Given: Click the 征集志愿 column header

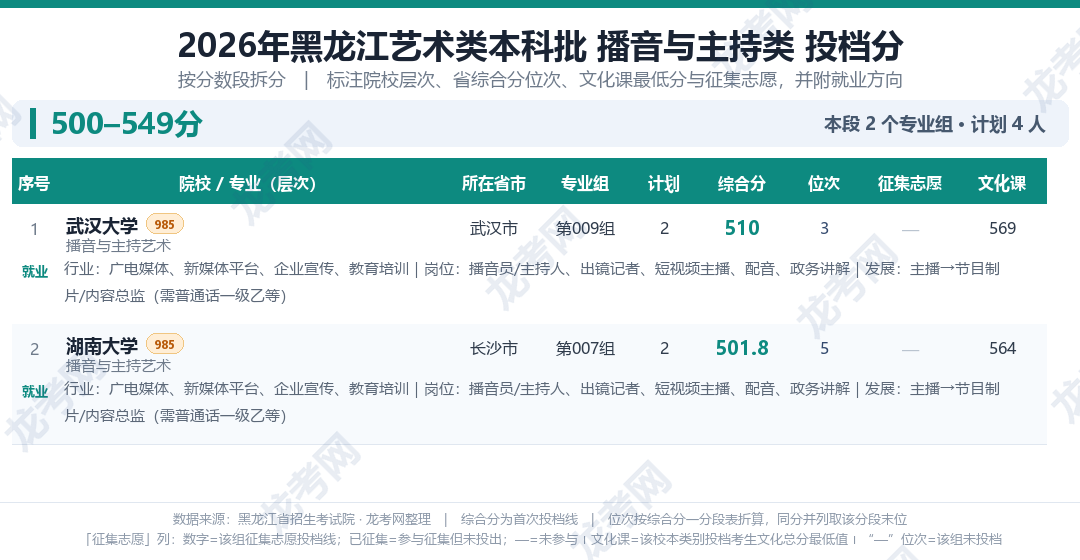Looking at the screenshot, I should coord(910,183).
